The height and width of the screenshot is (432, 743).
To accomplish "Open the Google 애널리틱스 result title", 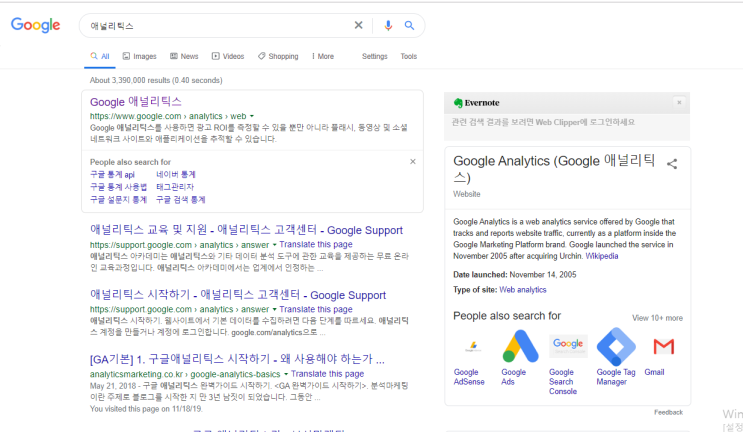I will pyautogui.click(x=136, y=102).
